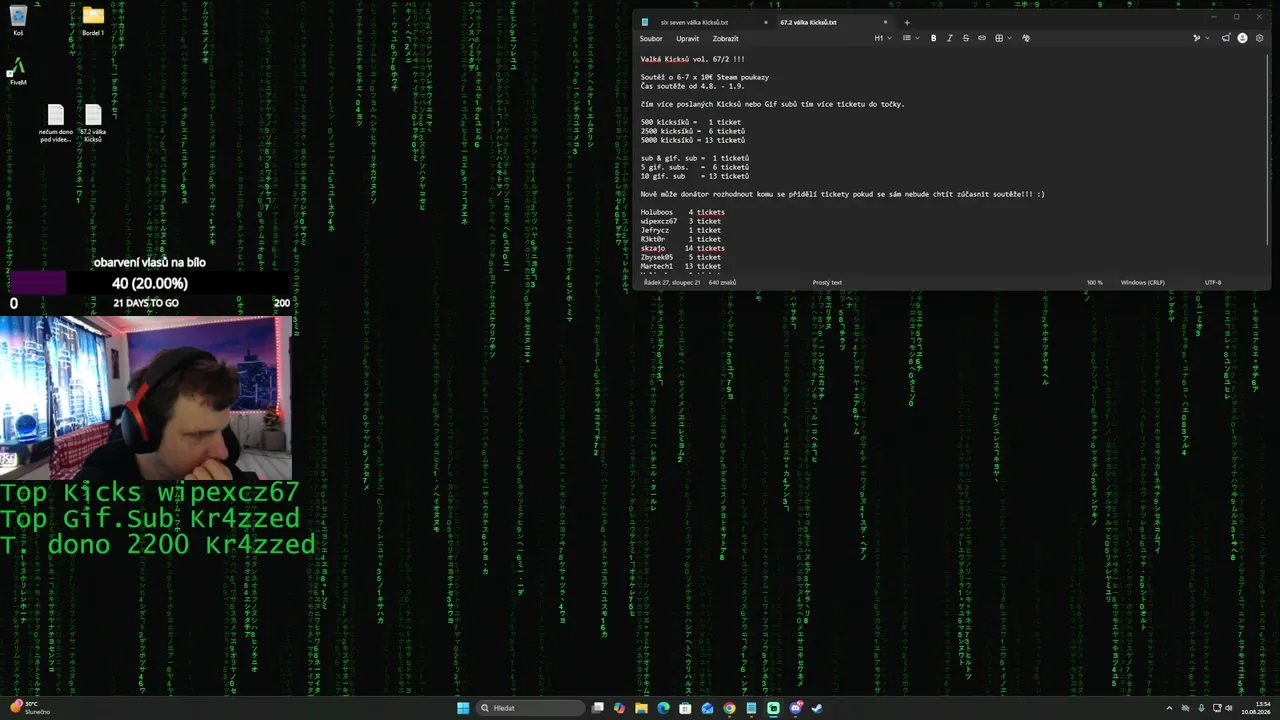Image resolution: width=1280 pixels, height=720 pixels.
Task: Click the Windows (CRLF) line ending entry
Action: [x=1142, y=282]
